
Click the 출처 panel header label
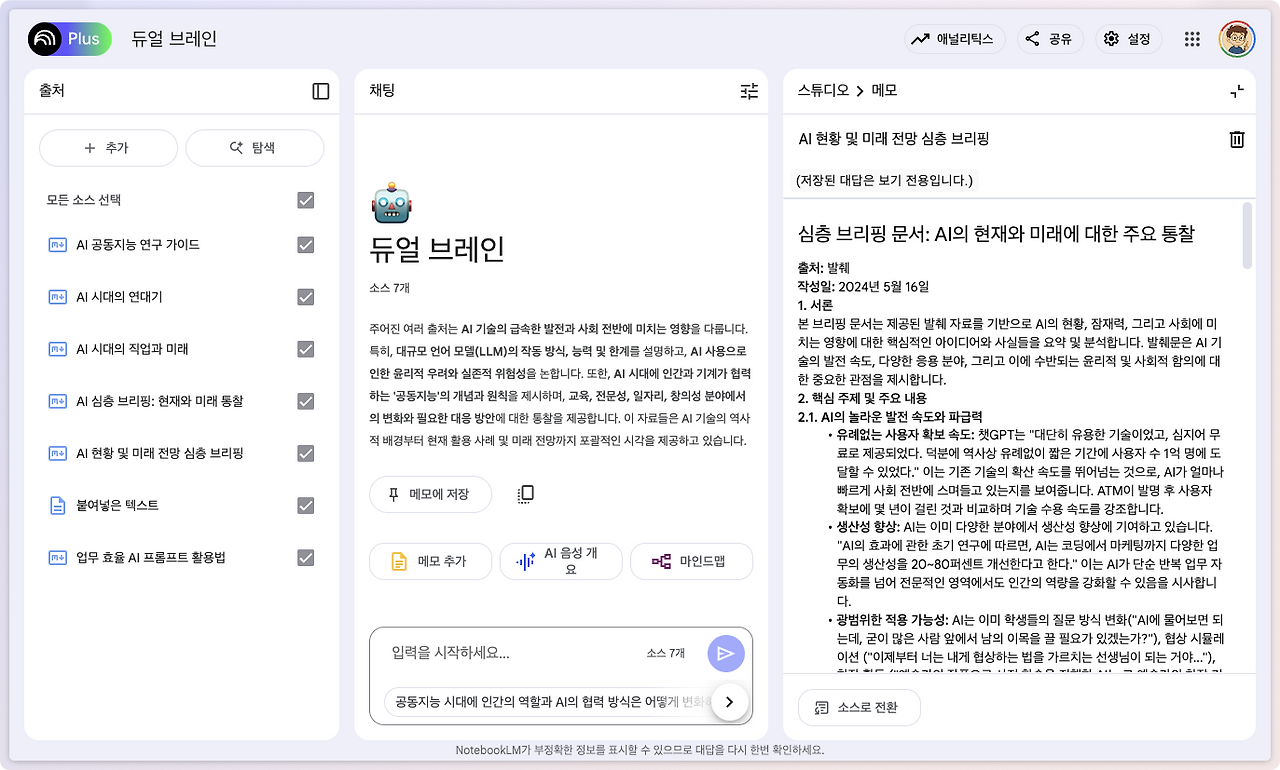(52, 91)
